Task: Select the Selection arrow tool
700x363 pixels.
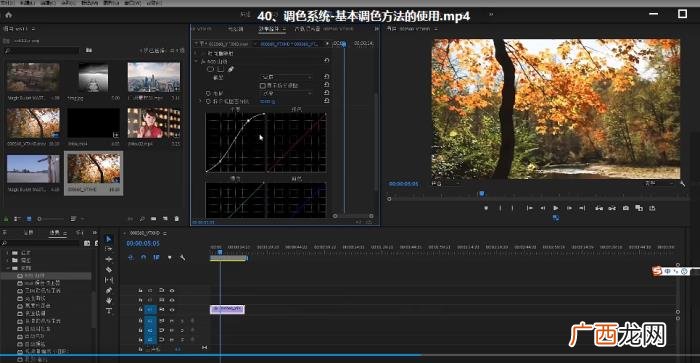Action: [x=108, y=239]
